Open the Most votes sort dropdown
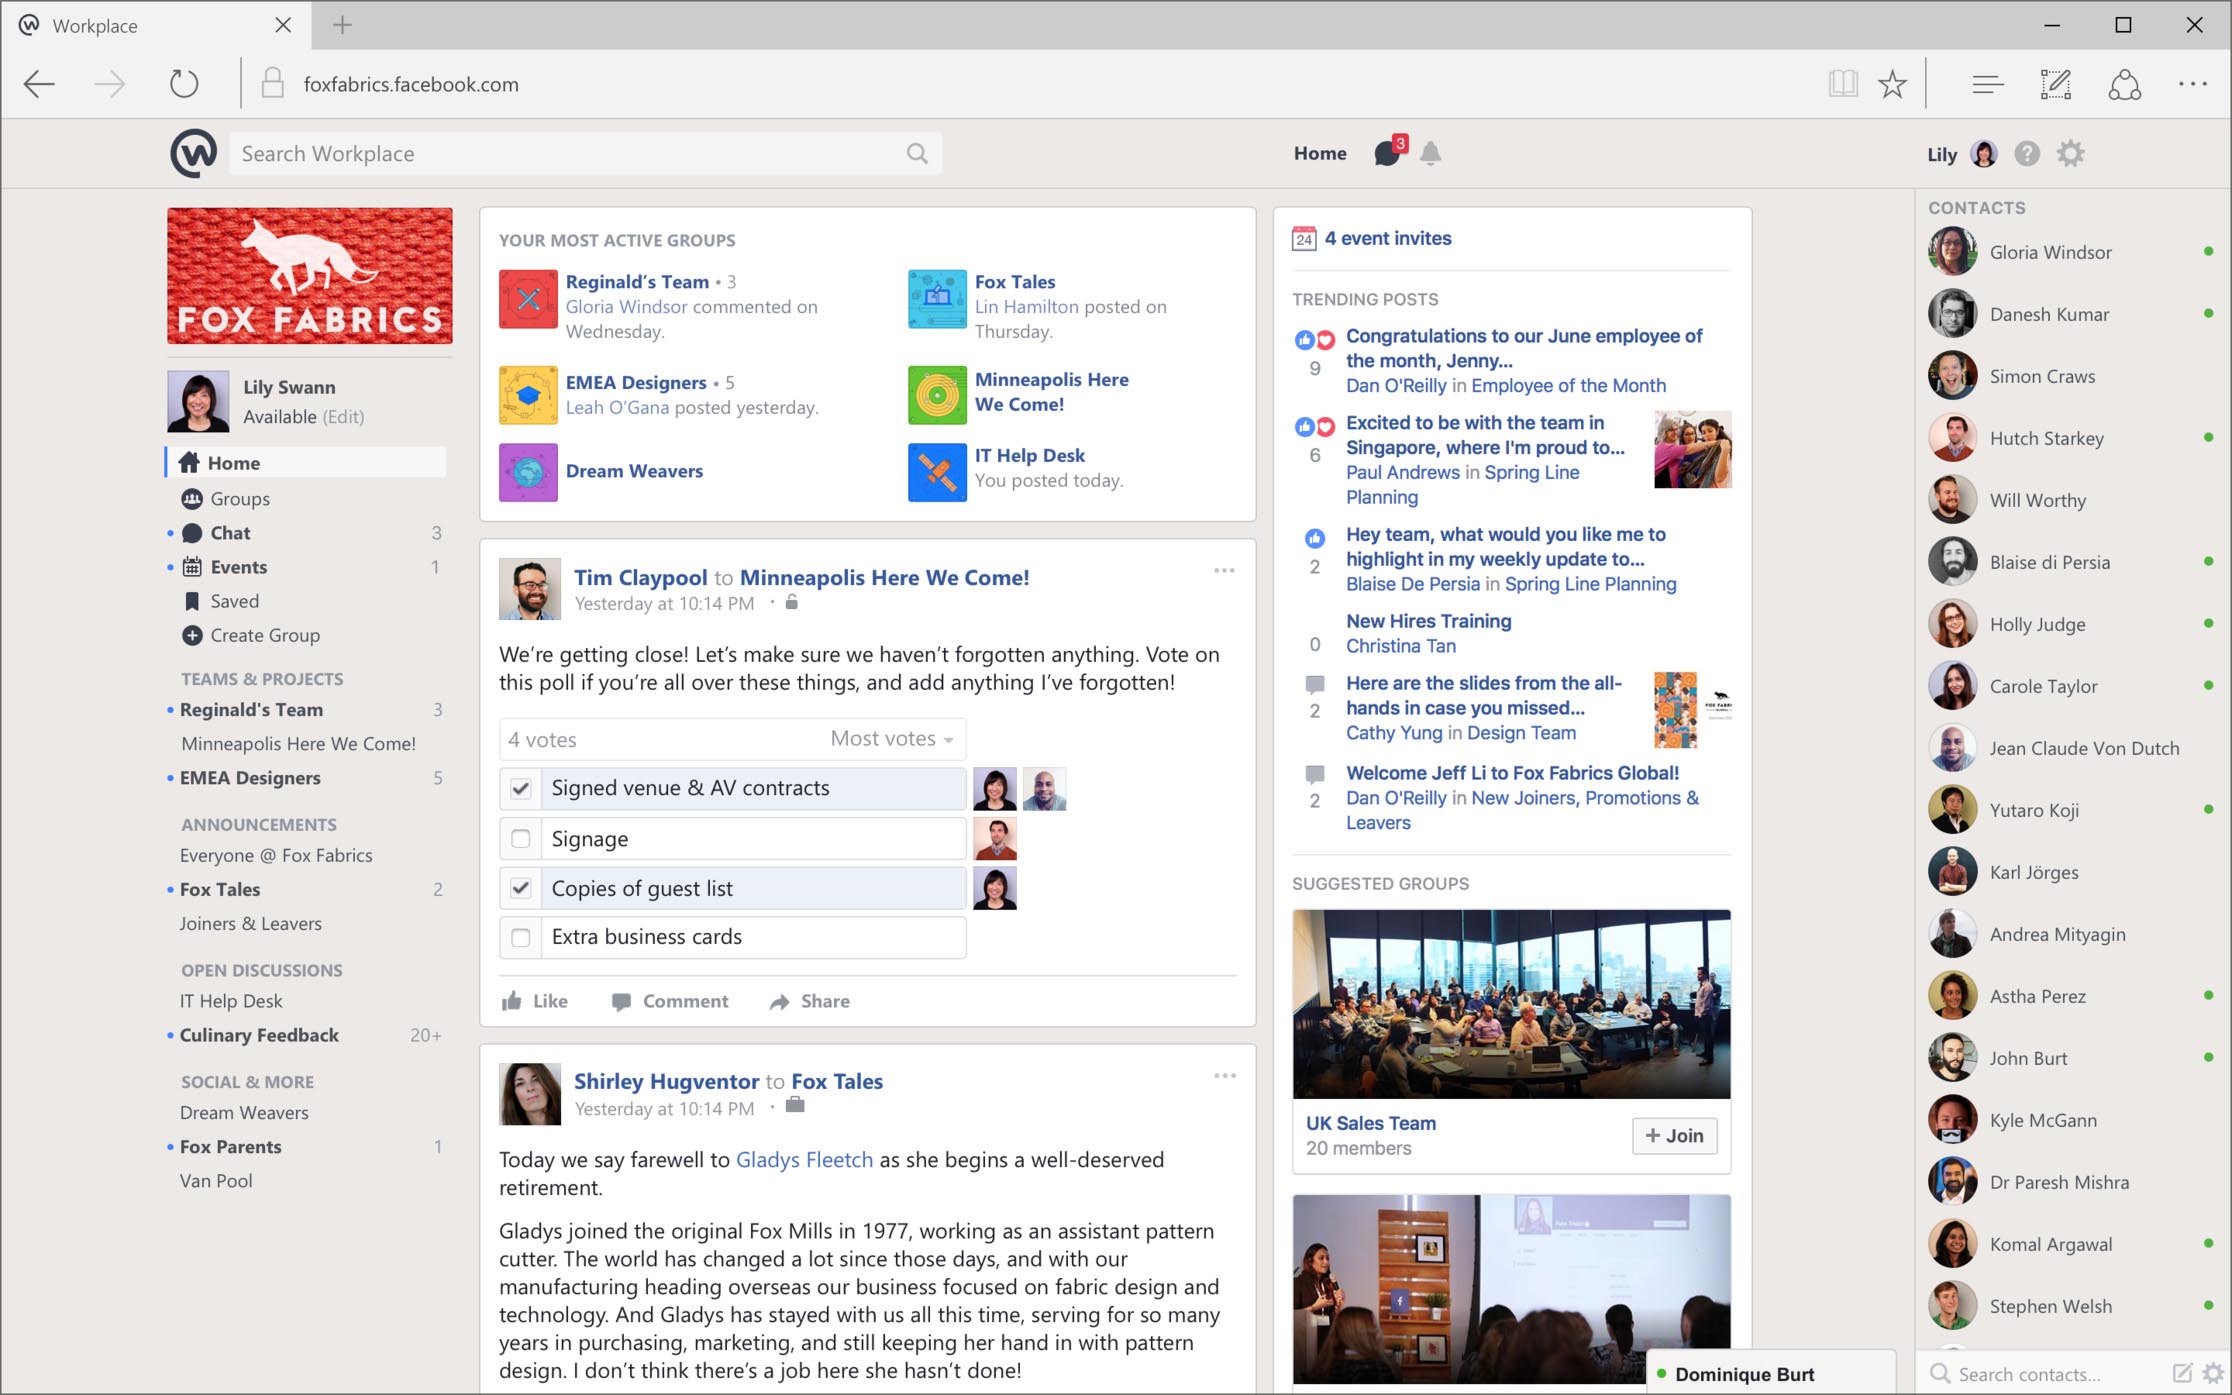The width and height of the screenshot is (2232, 1395). point(889,739)
